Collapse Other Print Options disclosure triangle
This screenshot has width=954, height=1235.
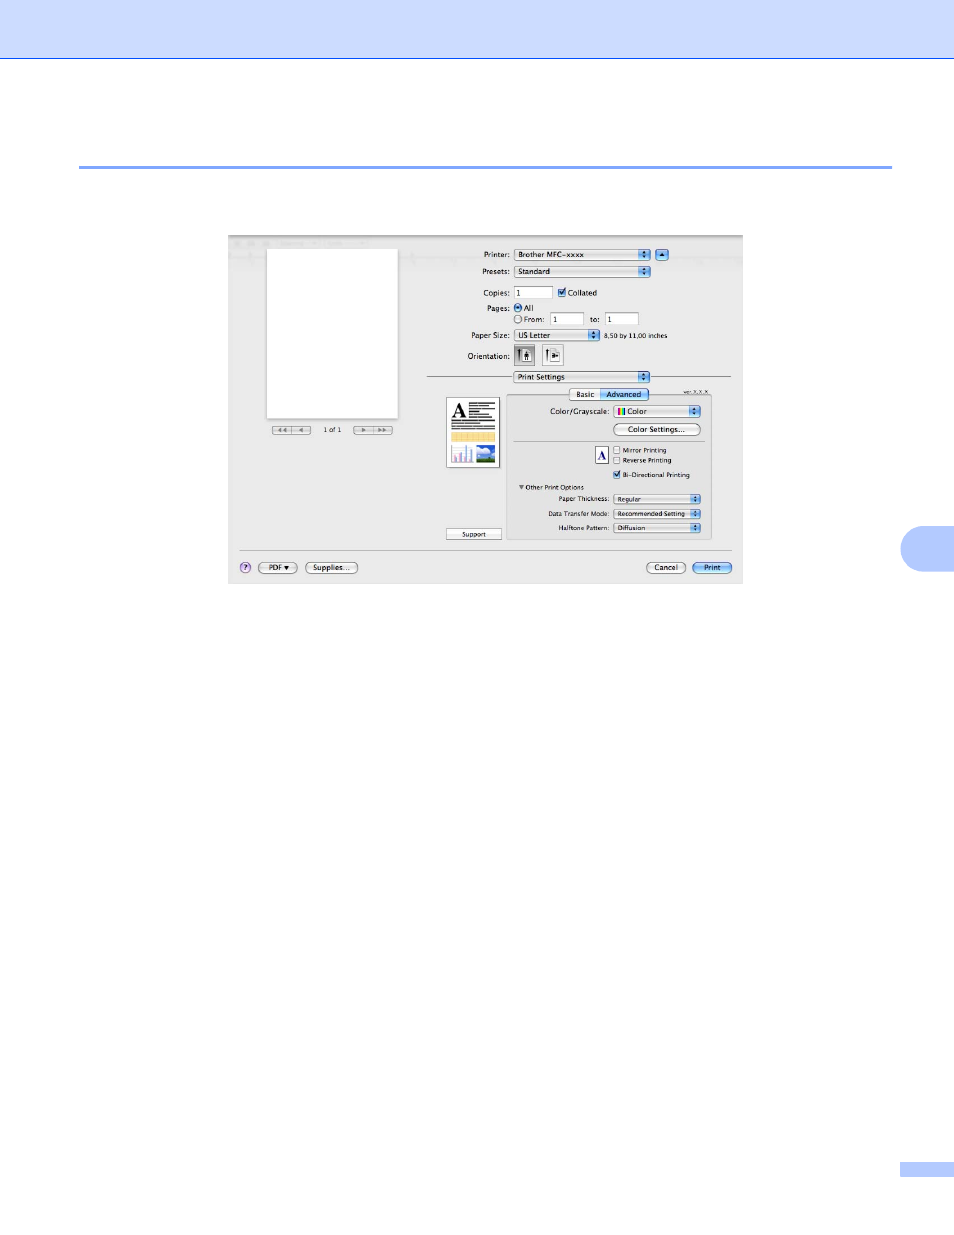coord(522,487)
